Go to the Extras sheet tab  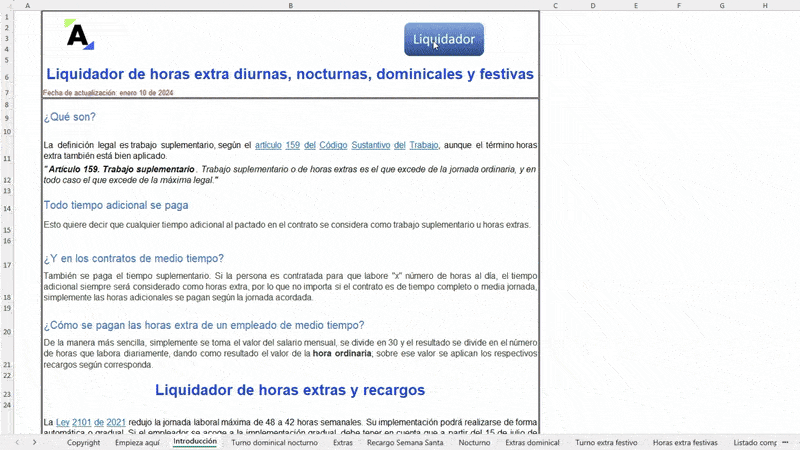tap(343, 442)
